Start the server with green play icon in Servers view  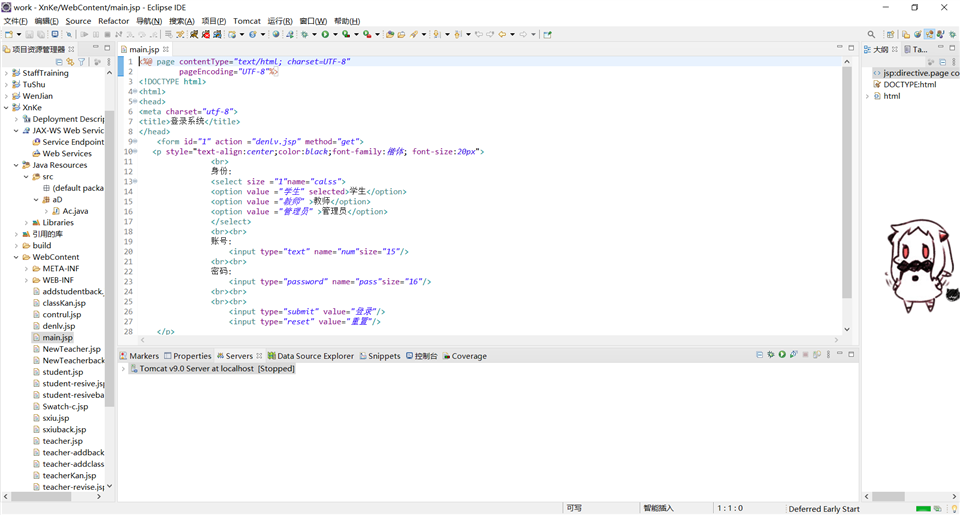pos(782,355)
